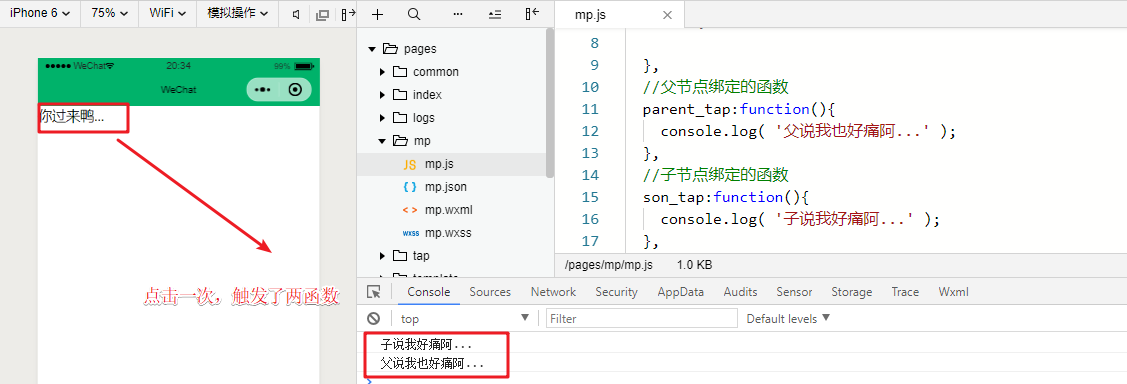Switch to the Wxml tab

(953, 292)
